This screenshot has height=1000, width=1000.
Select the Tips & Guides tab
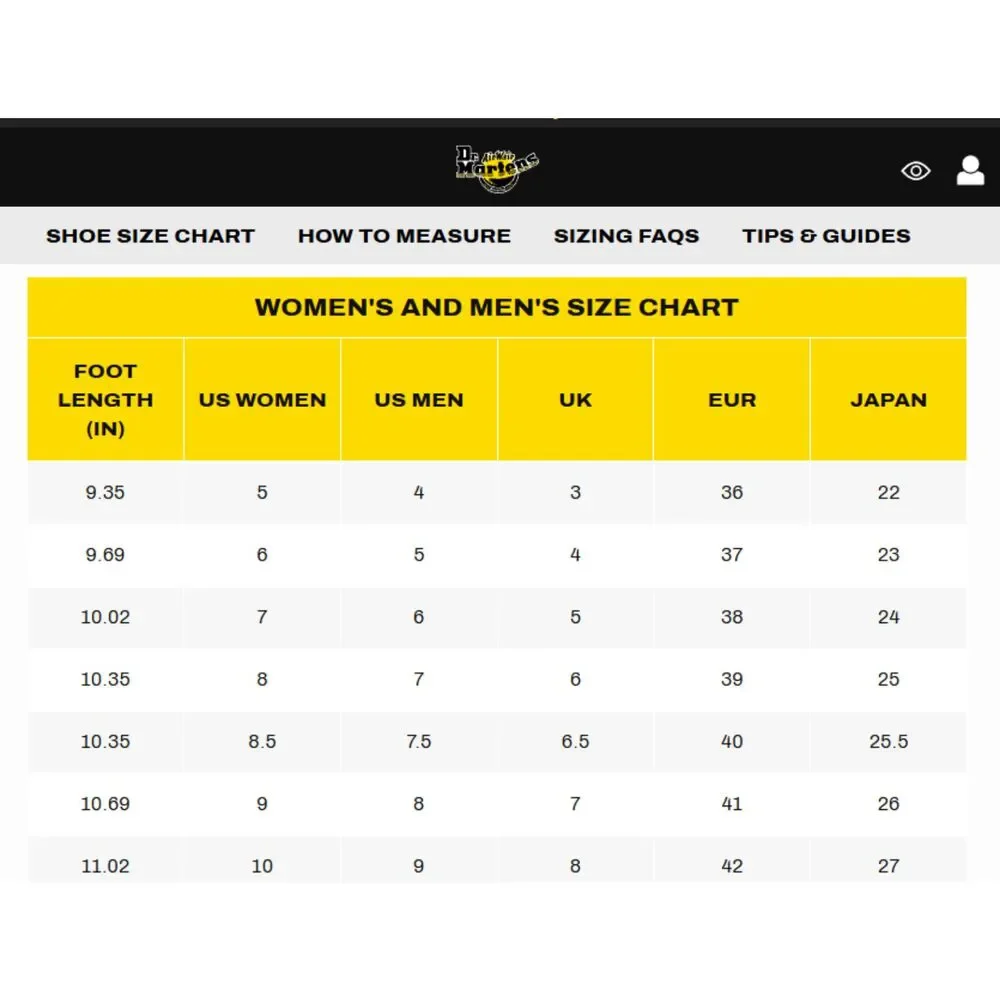tap(827, 236)
